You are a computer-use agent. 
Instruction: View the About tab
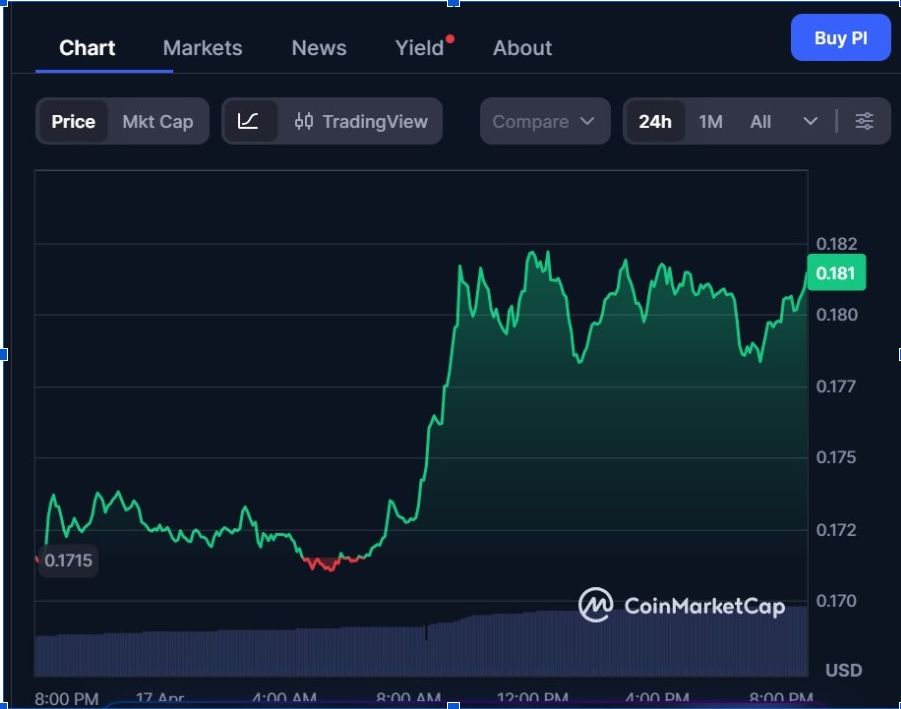pyautogui.click(x=521, y=47)
